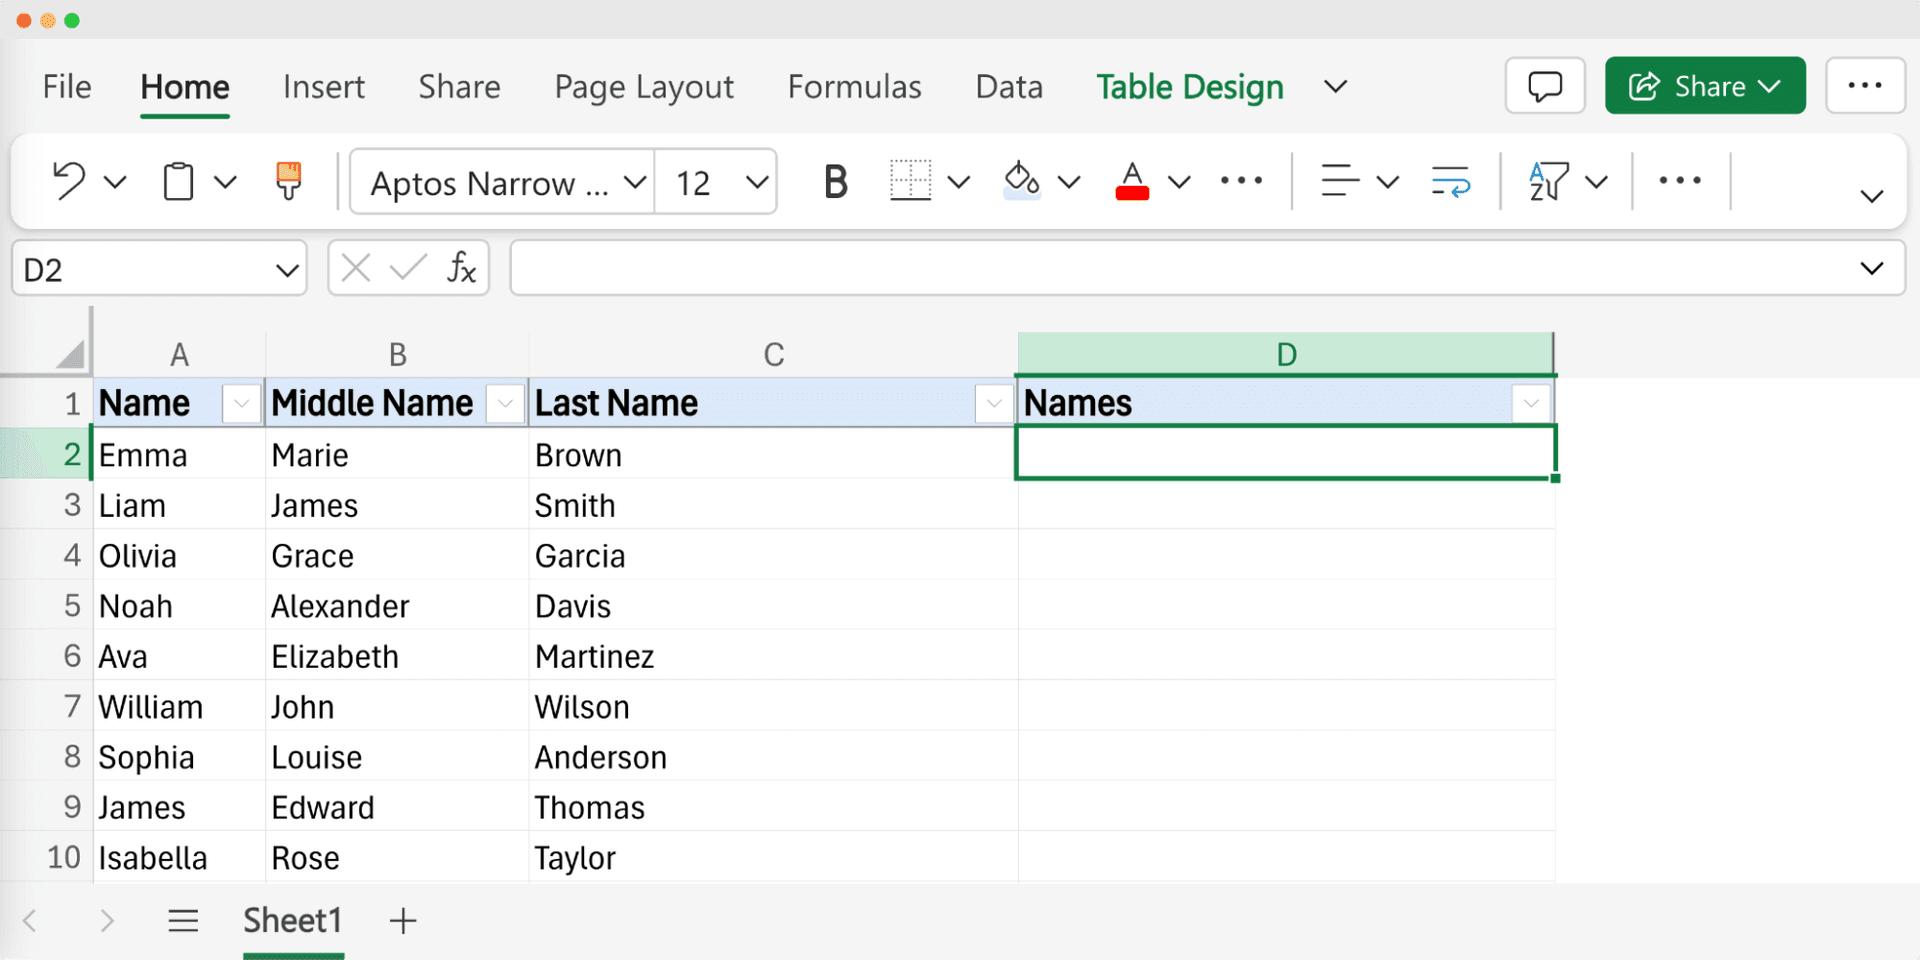Open the Table Design tab
Image resolution: width=1920 pixels, height=960 pixels.
click(1189, 87)
